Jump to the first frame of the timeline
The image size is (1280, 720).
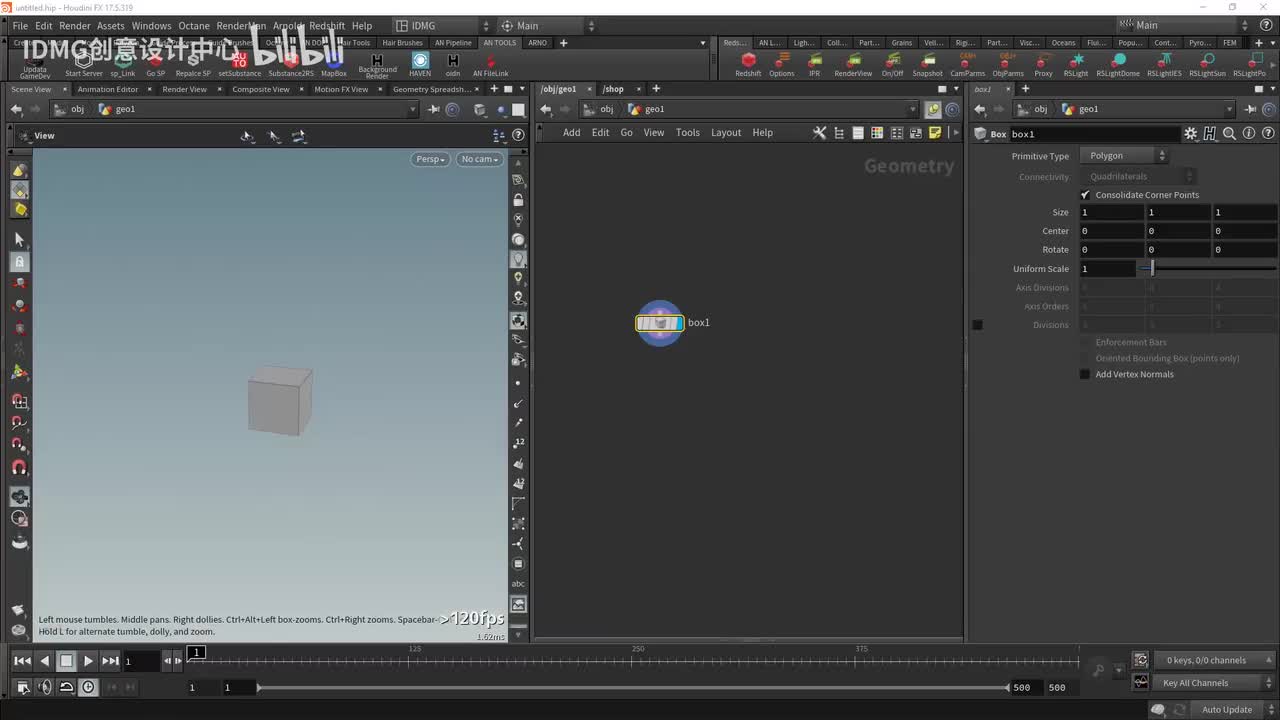pyautogui.click(x=22, y=661)
